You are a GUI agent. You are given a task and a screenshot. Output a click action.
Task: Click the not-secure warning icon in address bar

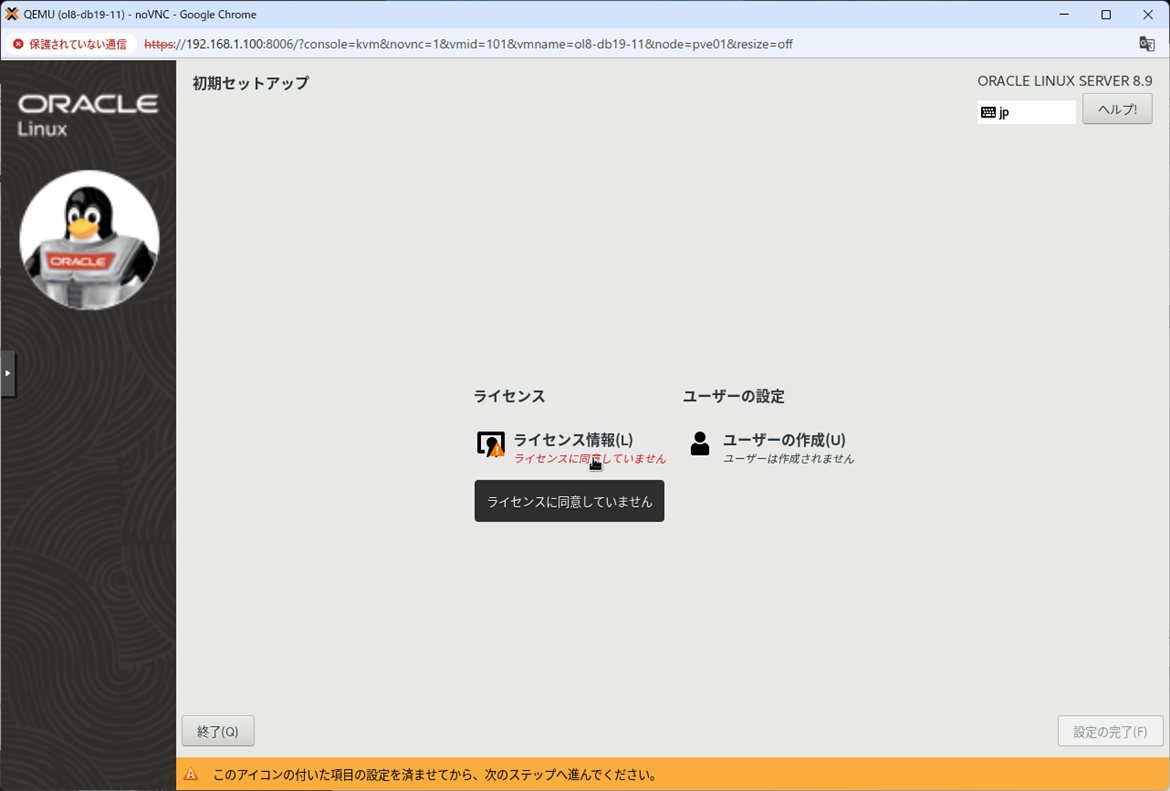18,44
